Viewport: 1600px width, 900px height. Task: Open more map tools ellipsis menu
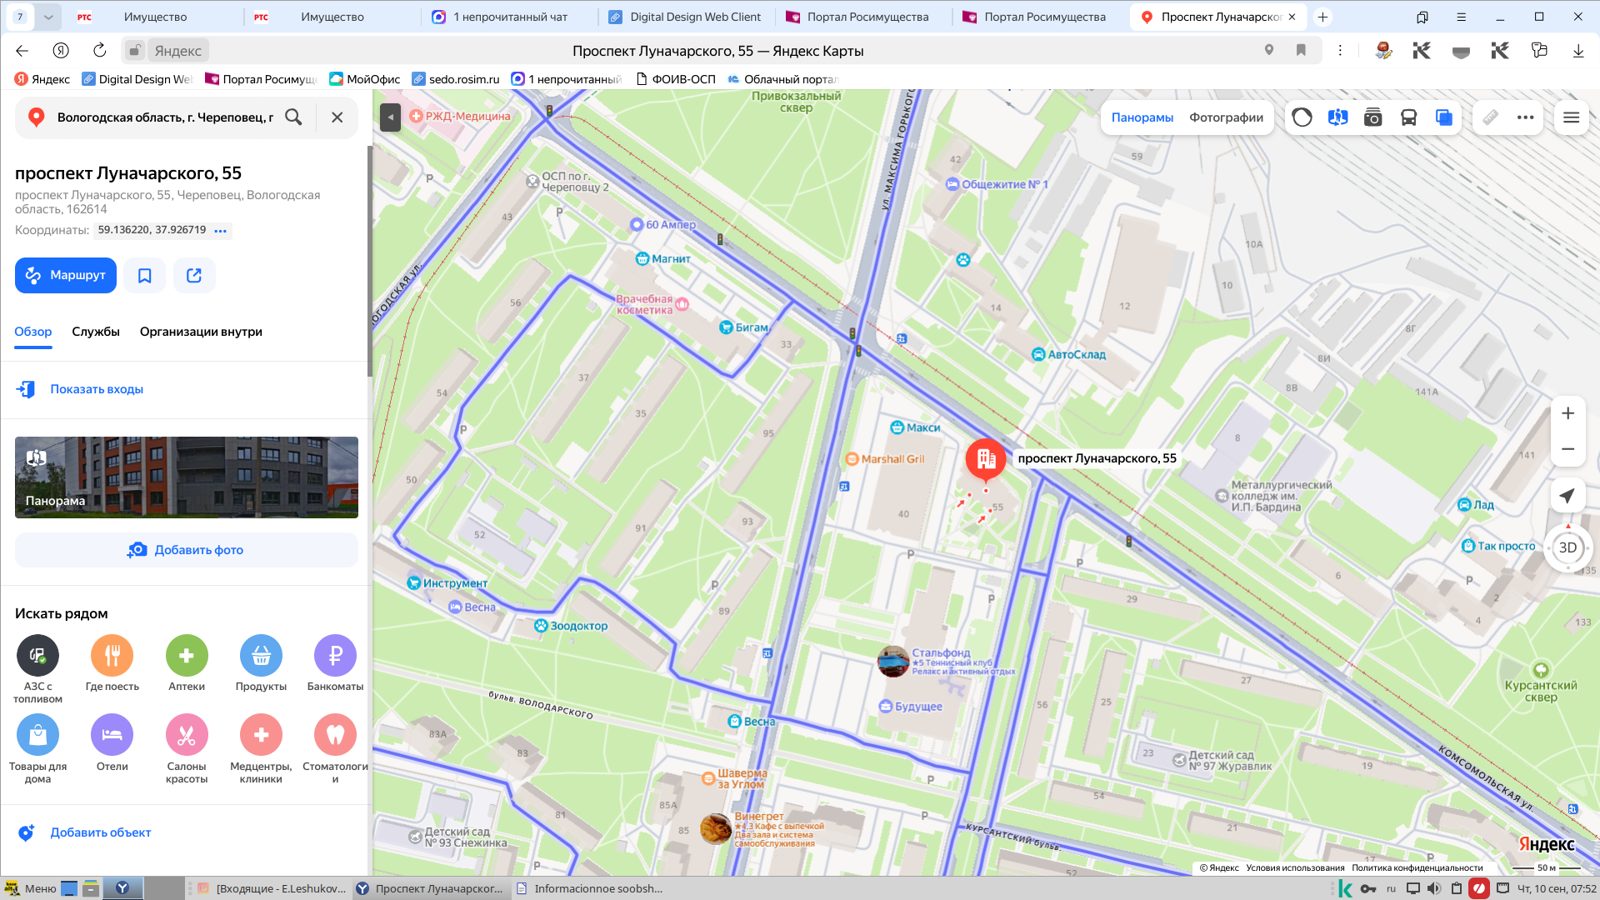click(x=1525, y=117)
